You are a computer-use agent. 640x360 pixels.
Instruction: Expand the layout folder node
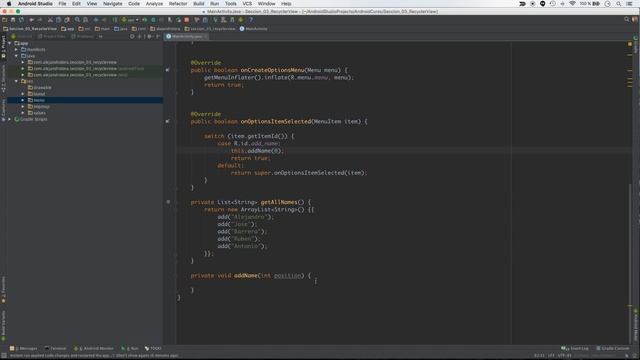[x=23, y=94]
